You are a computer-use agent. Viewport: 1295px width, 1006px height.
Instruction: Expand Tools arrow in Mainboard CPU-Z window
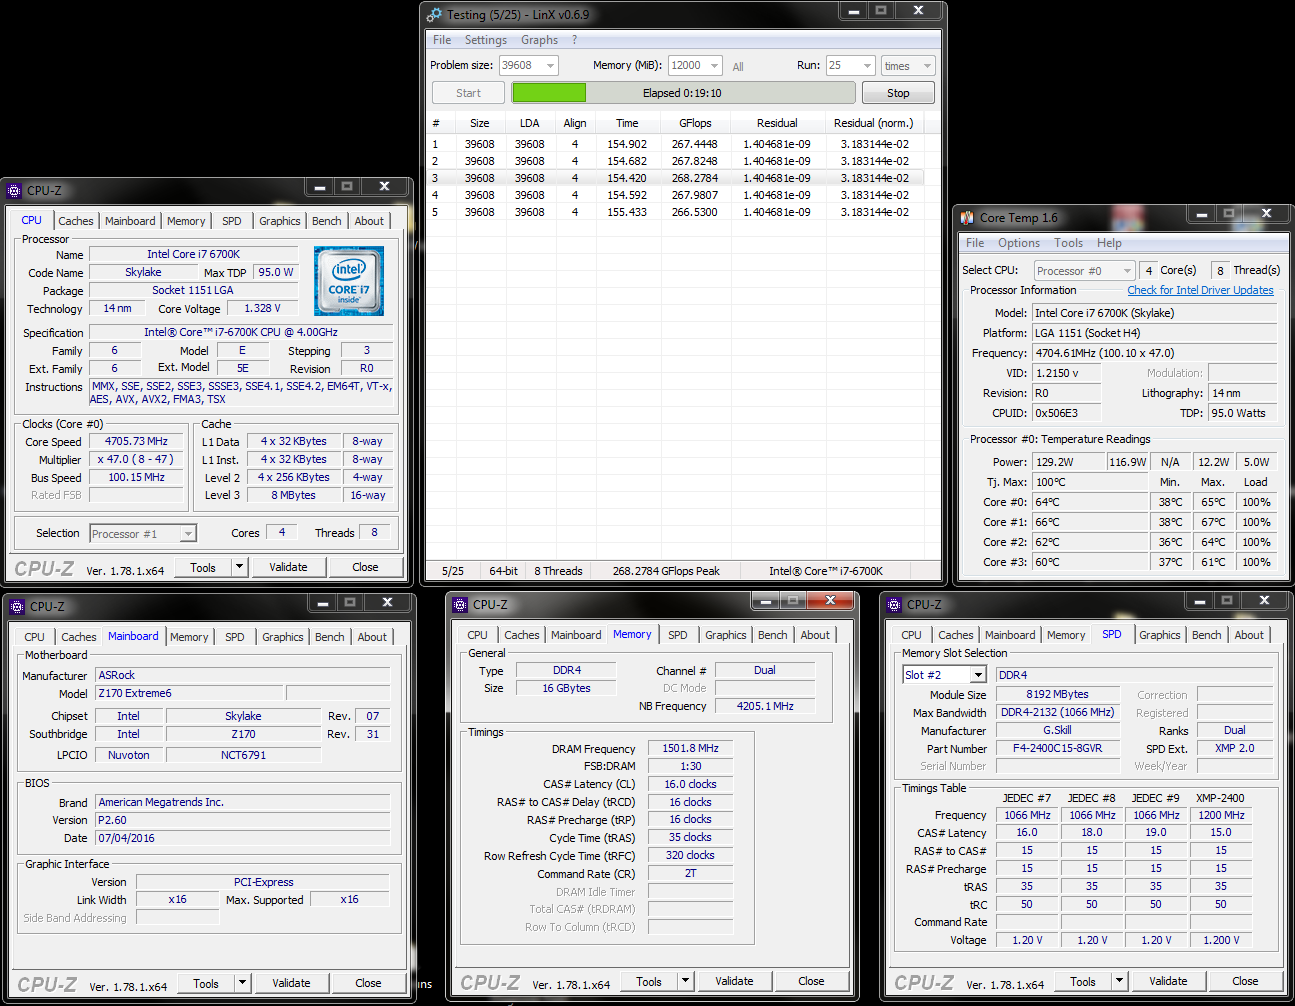(x=242, y=984)
